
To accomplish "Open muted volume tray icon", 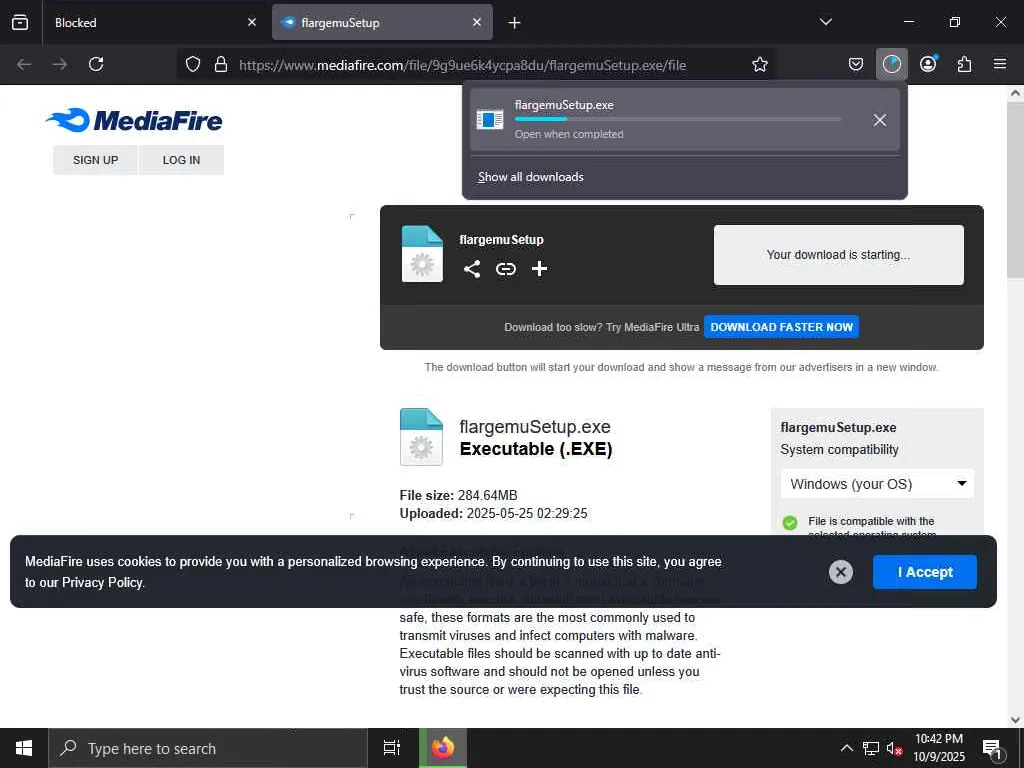I will click(894, 748).
